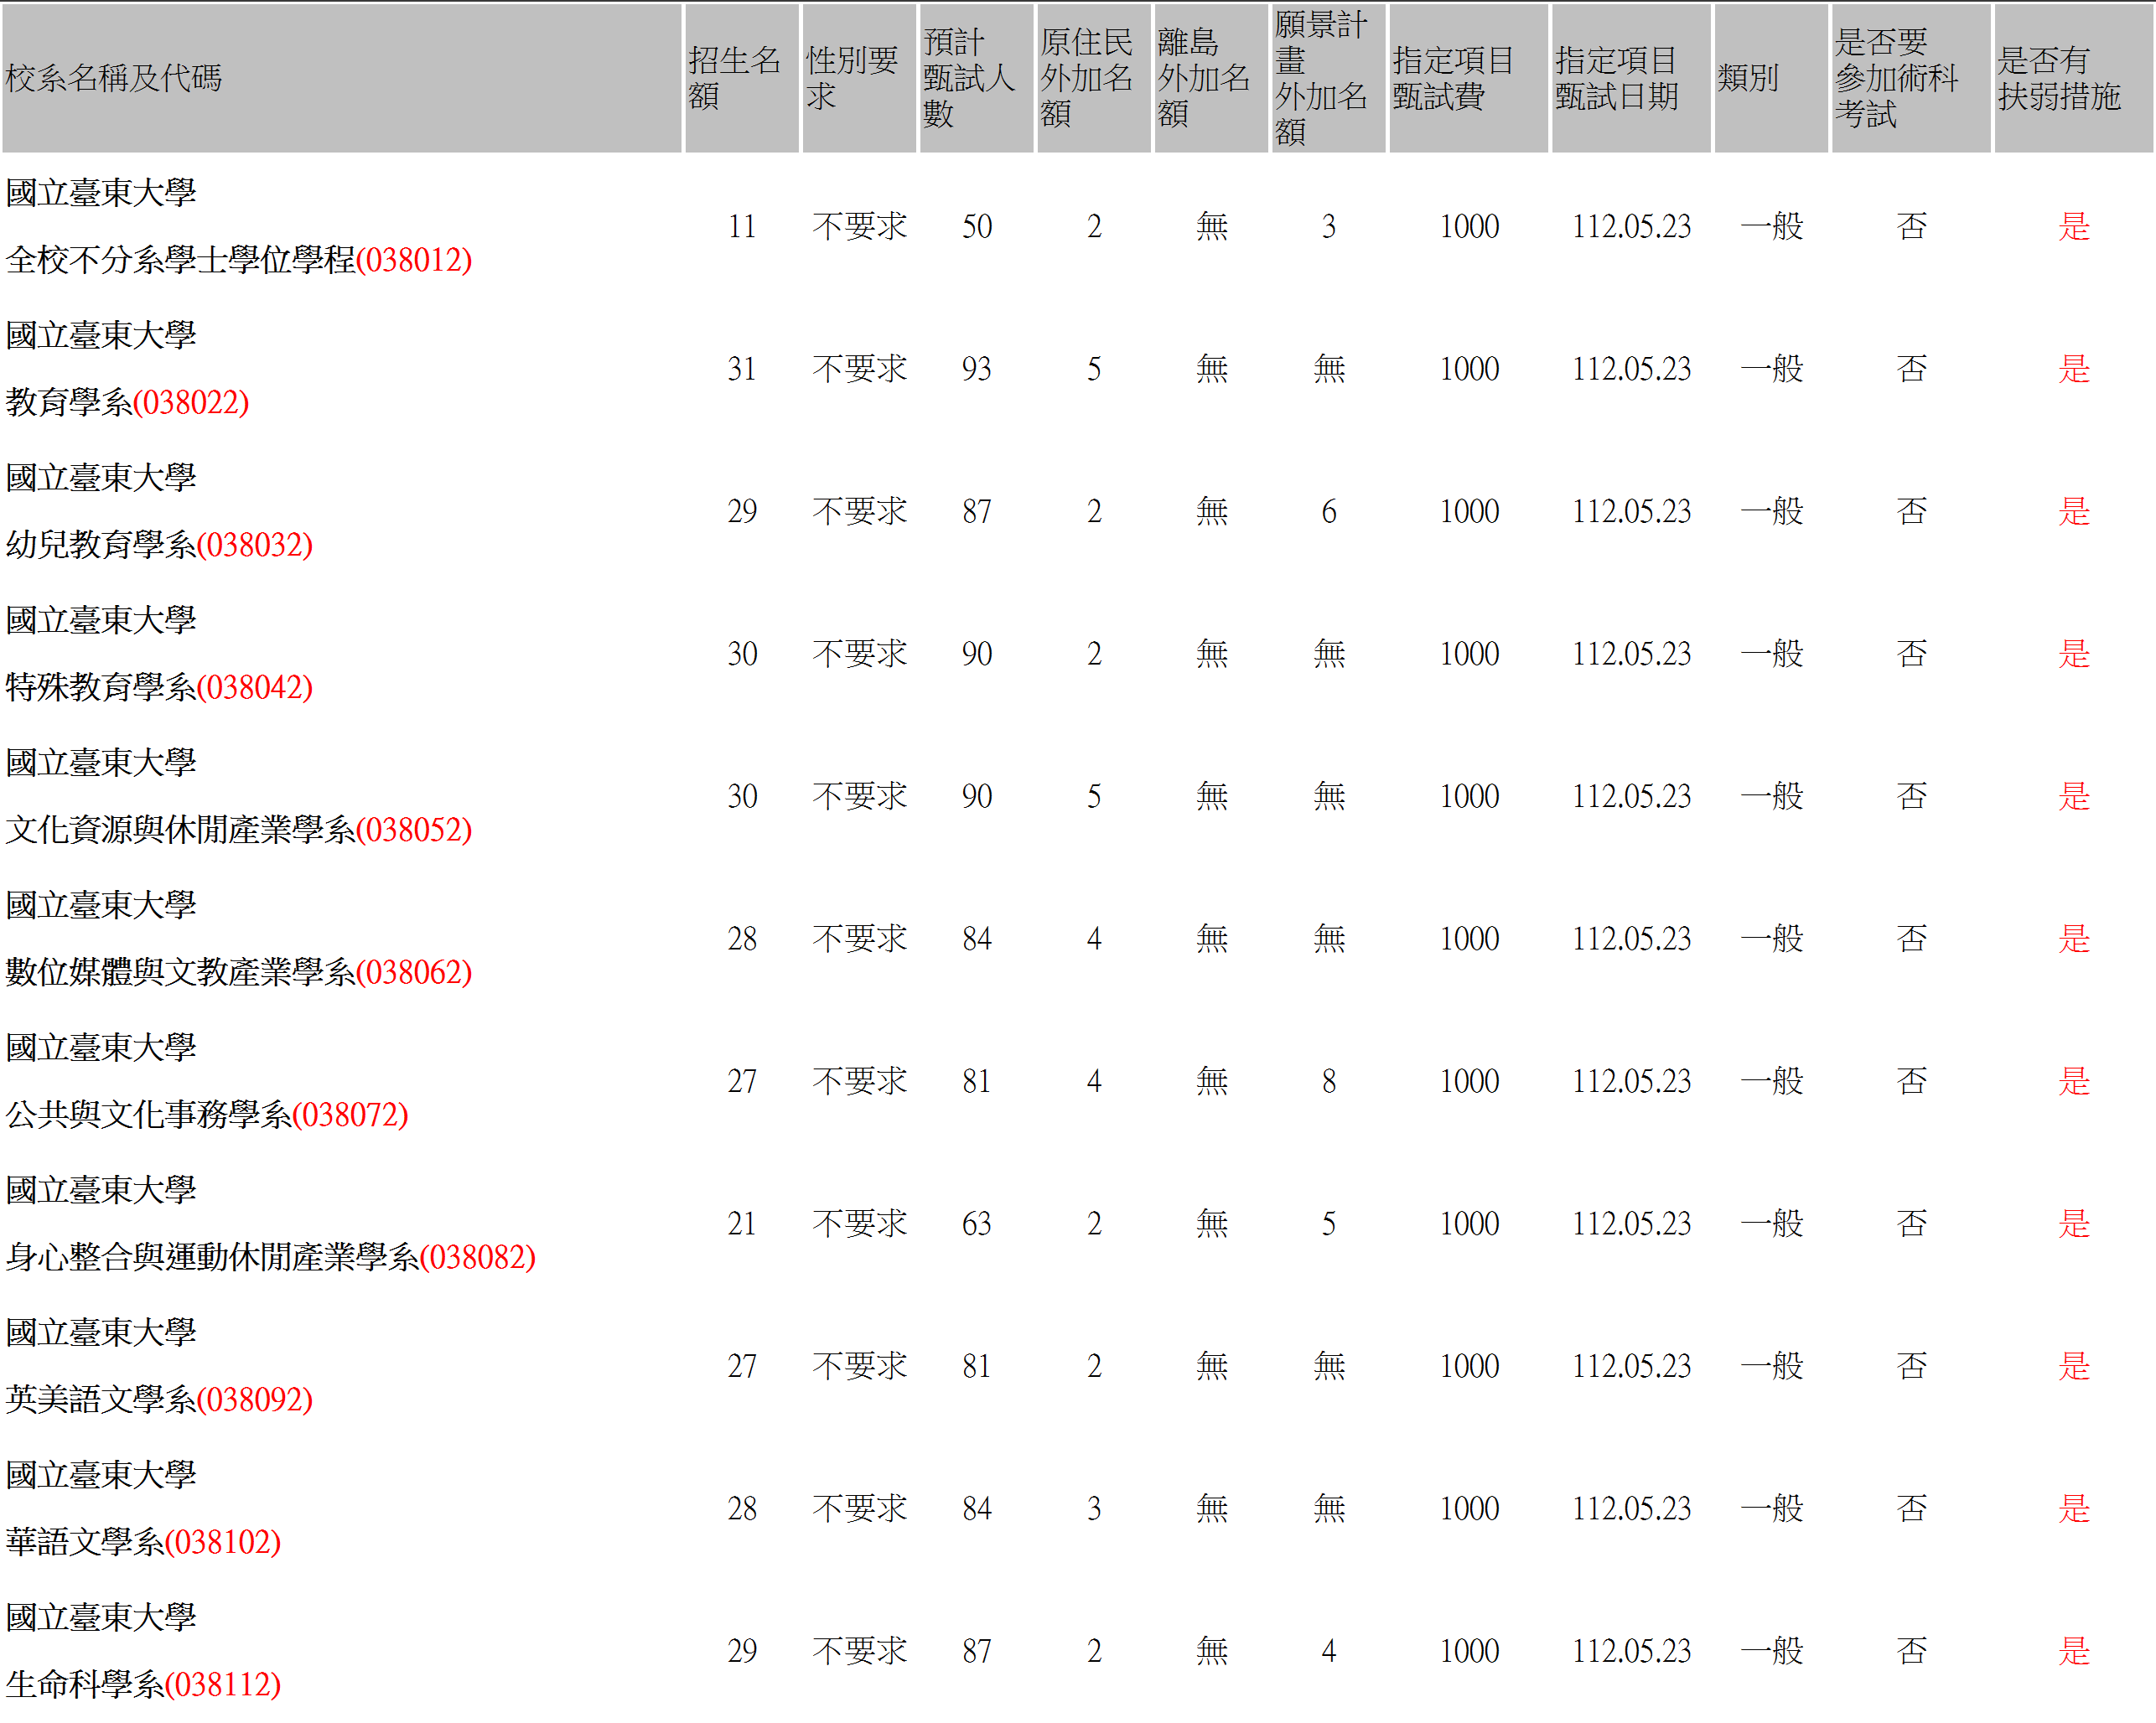Click red 是 for 生命科學系 row
Screen dimensions: 2156x1723
[x=2074, y=1651]
